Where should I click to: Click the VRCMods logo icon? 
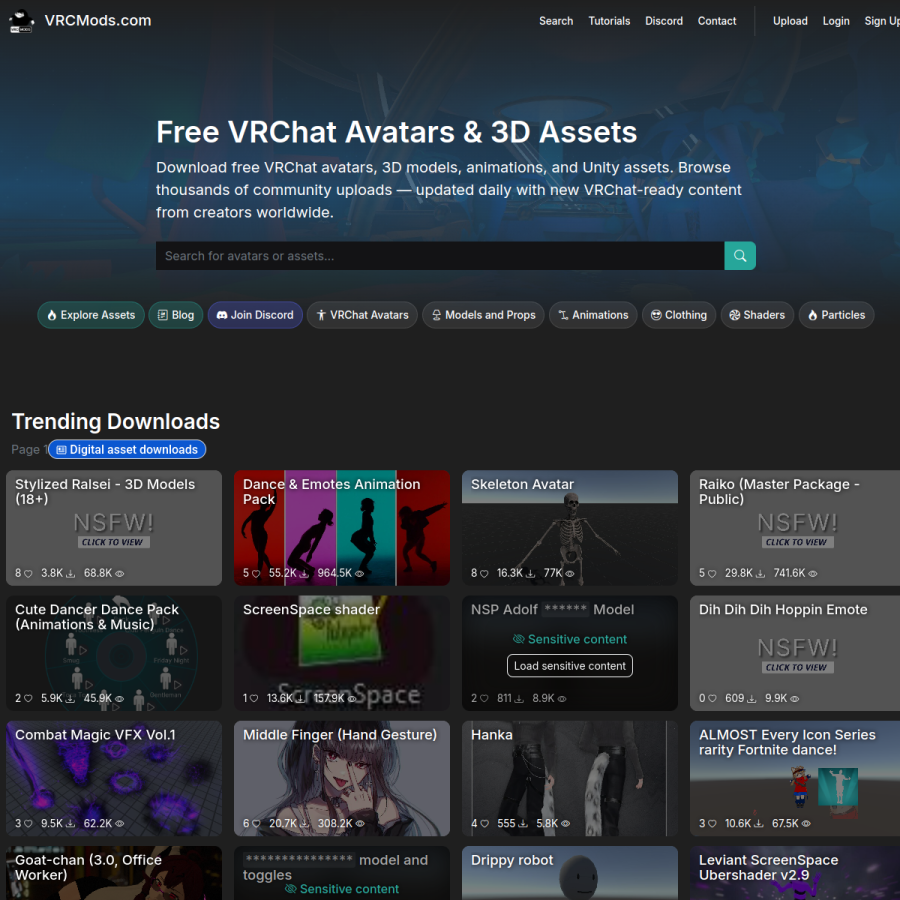pos(21,21)
